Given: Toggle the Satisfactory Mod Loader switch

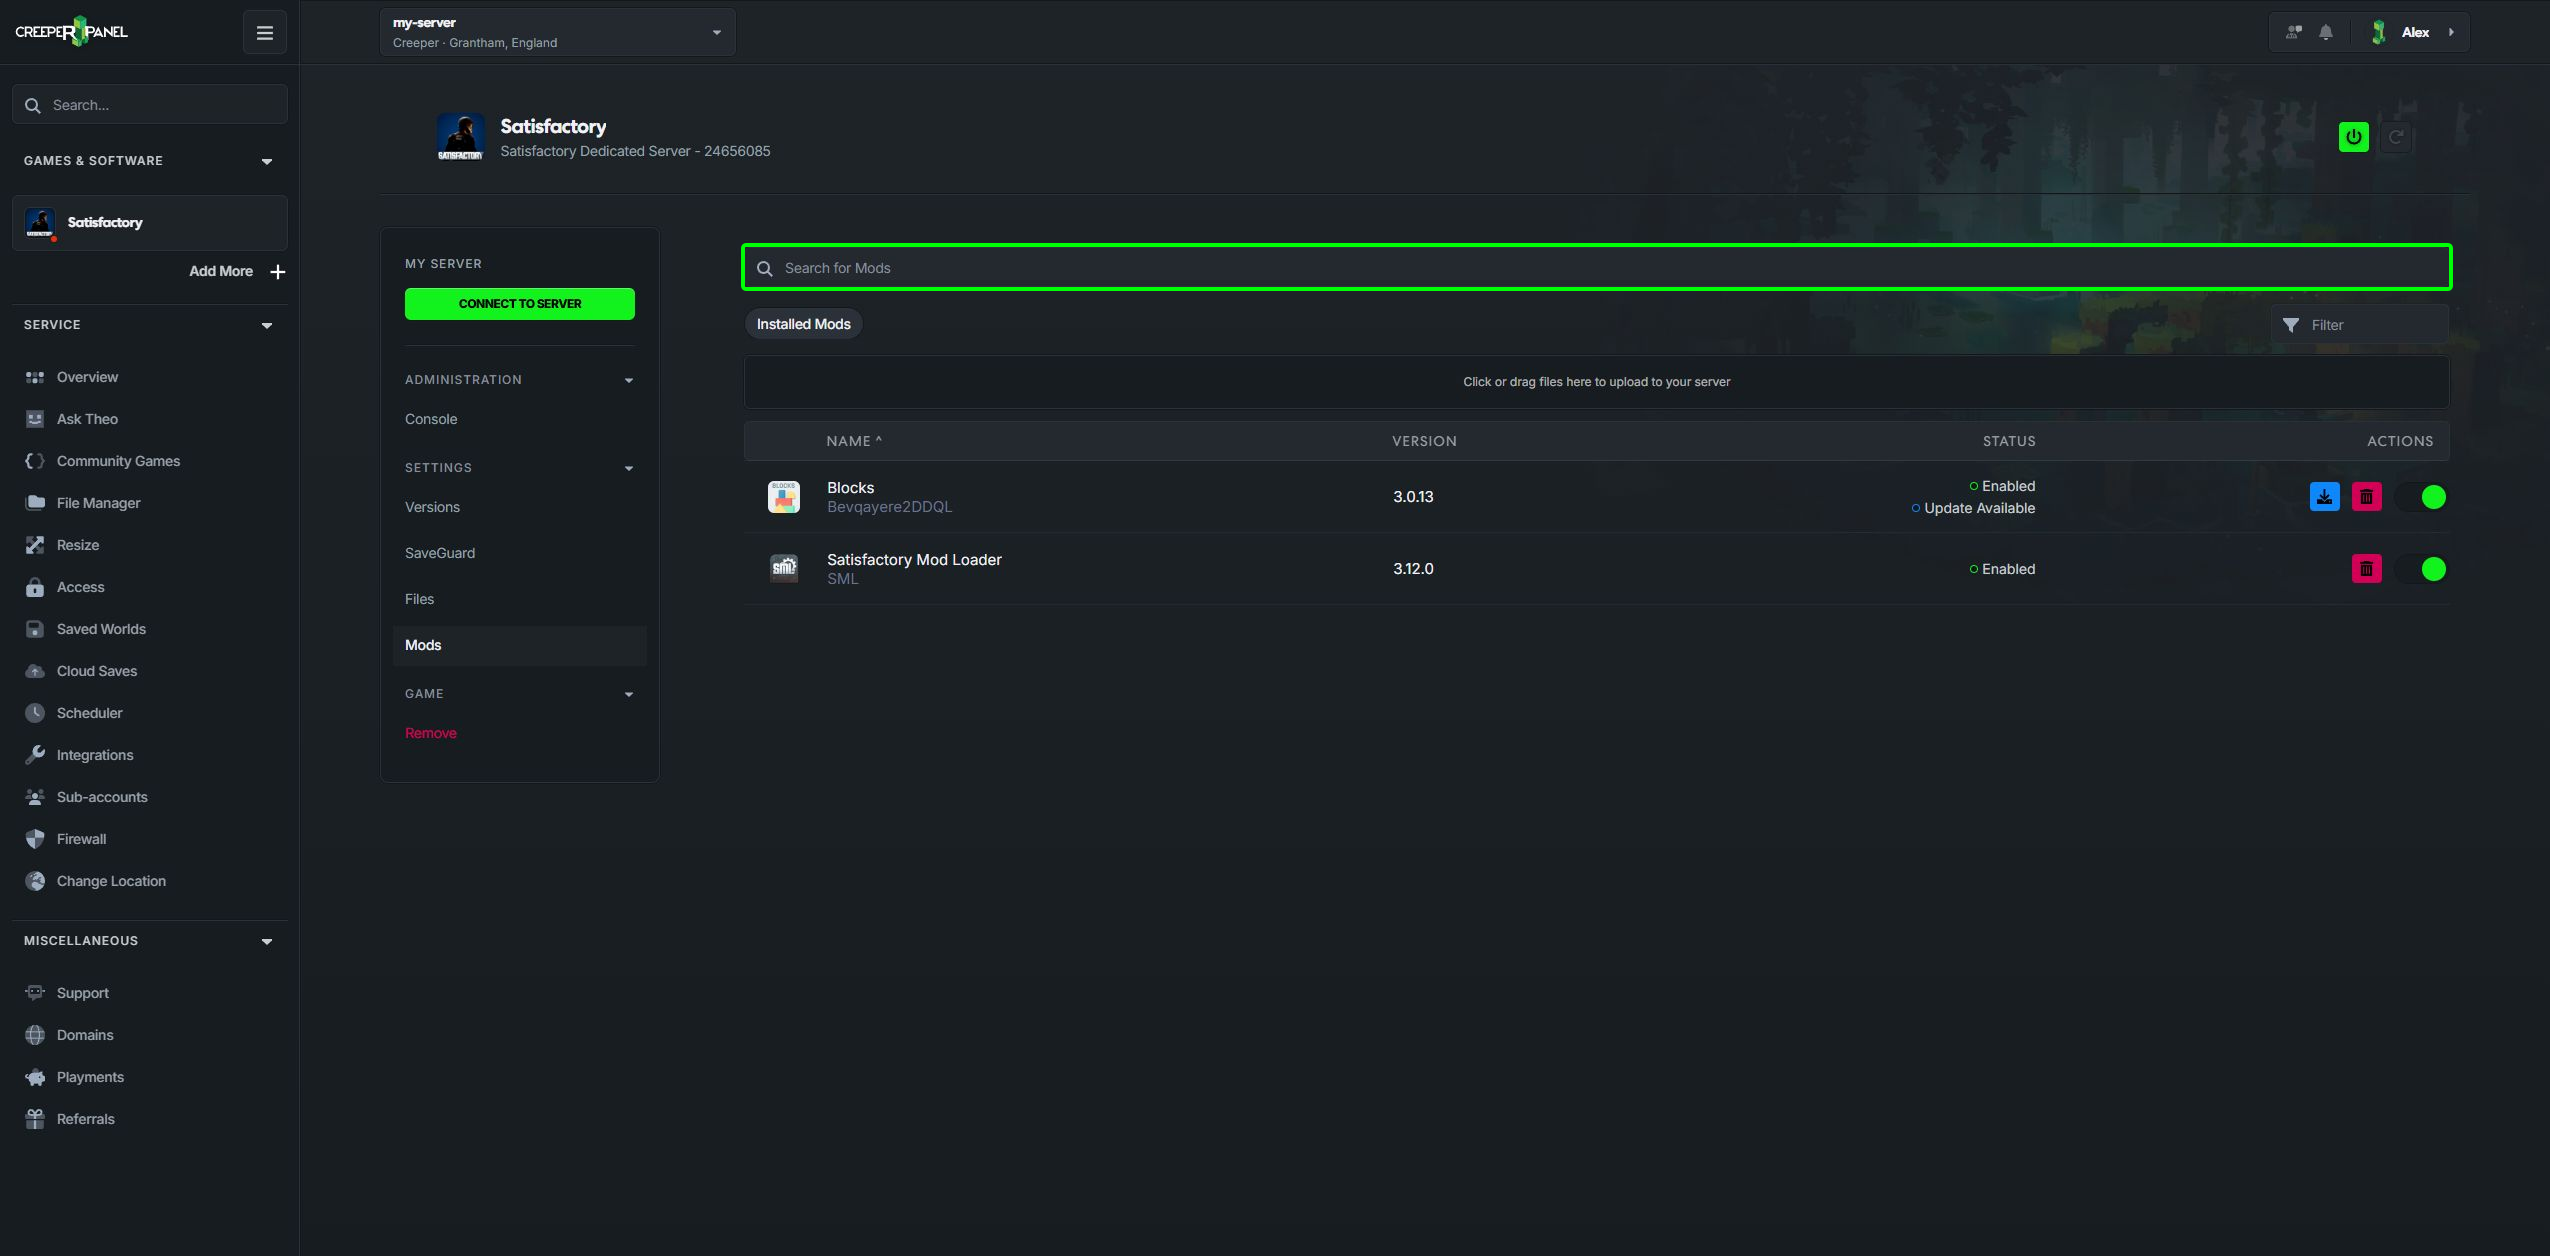Looking at the screenshot, I should point(2421,569).
